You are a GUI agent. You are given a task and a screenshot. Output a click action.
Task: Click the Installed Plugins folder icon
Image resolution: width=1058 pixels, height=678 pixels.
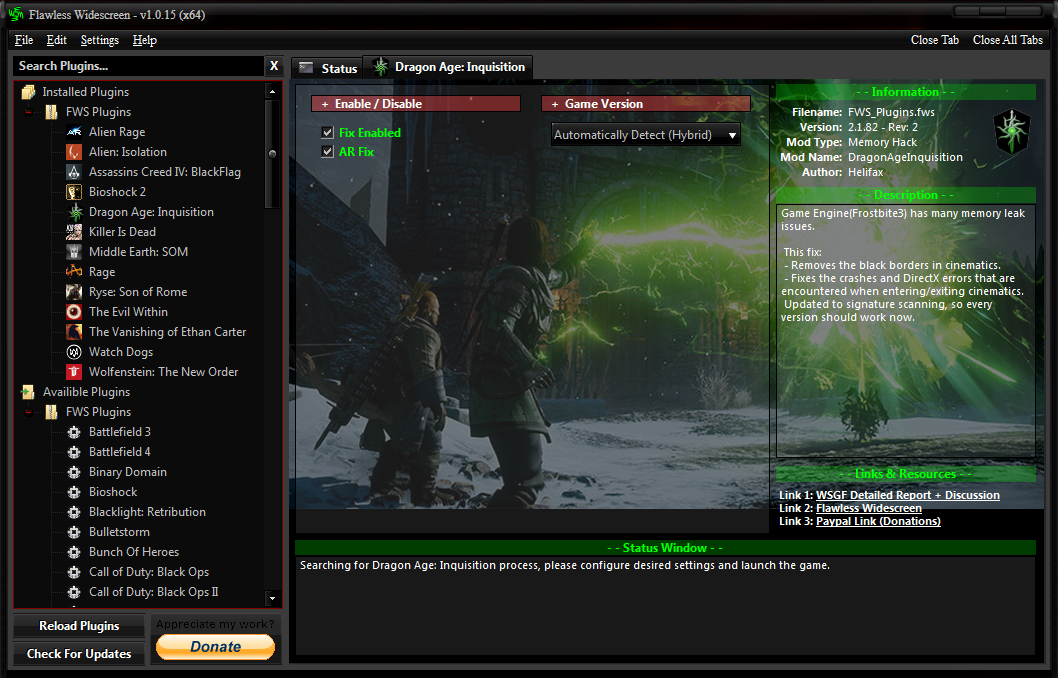[x=28, y=92]
